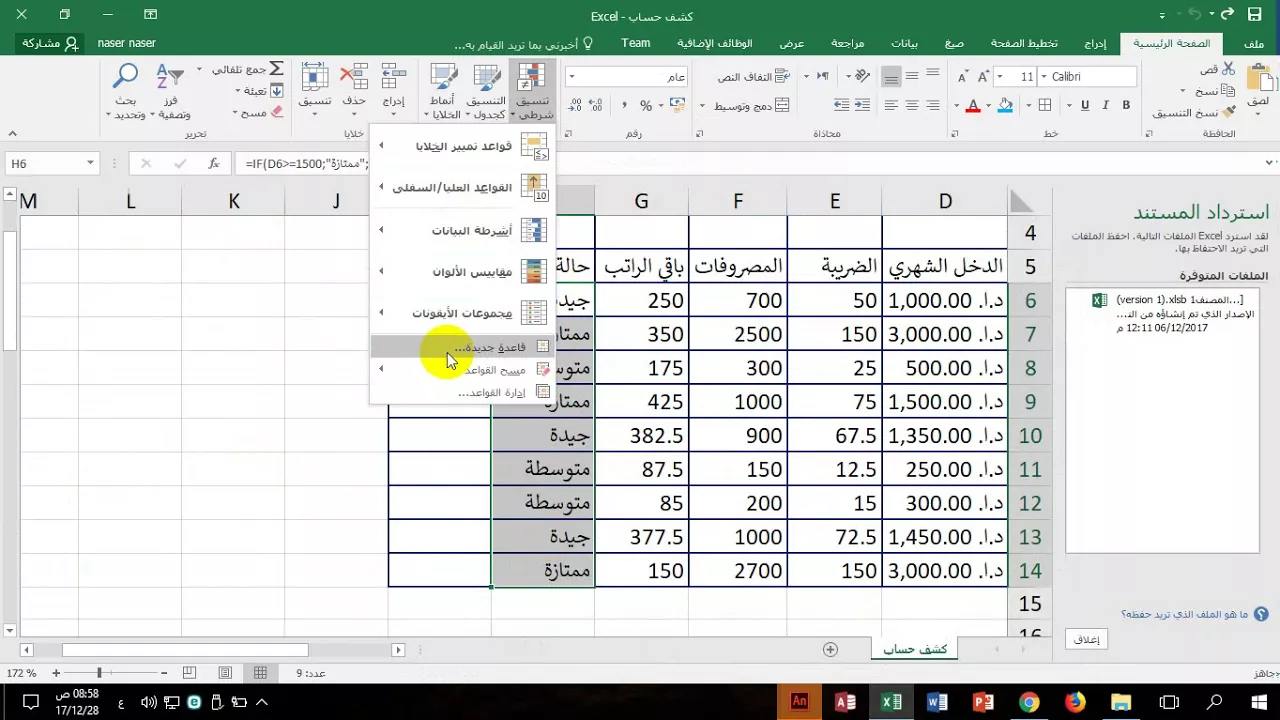Click the Share (مشاركة) button
The height and width of the screenshot is (720, 1280).
pos(48,43)
